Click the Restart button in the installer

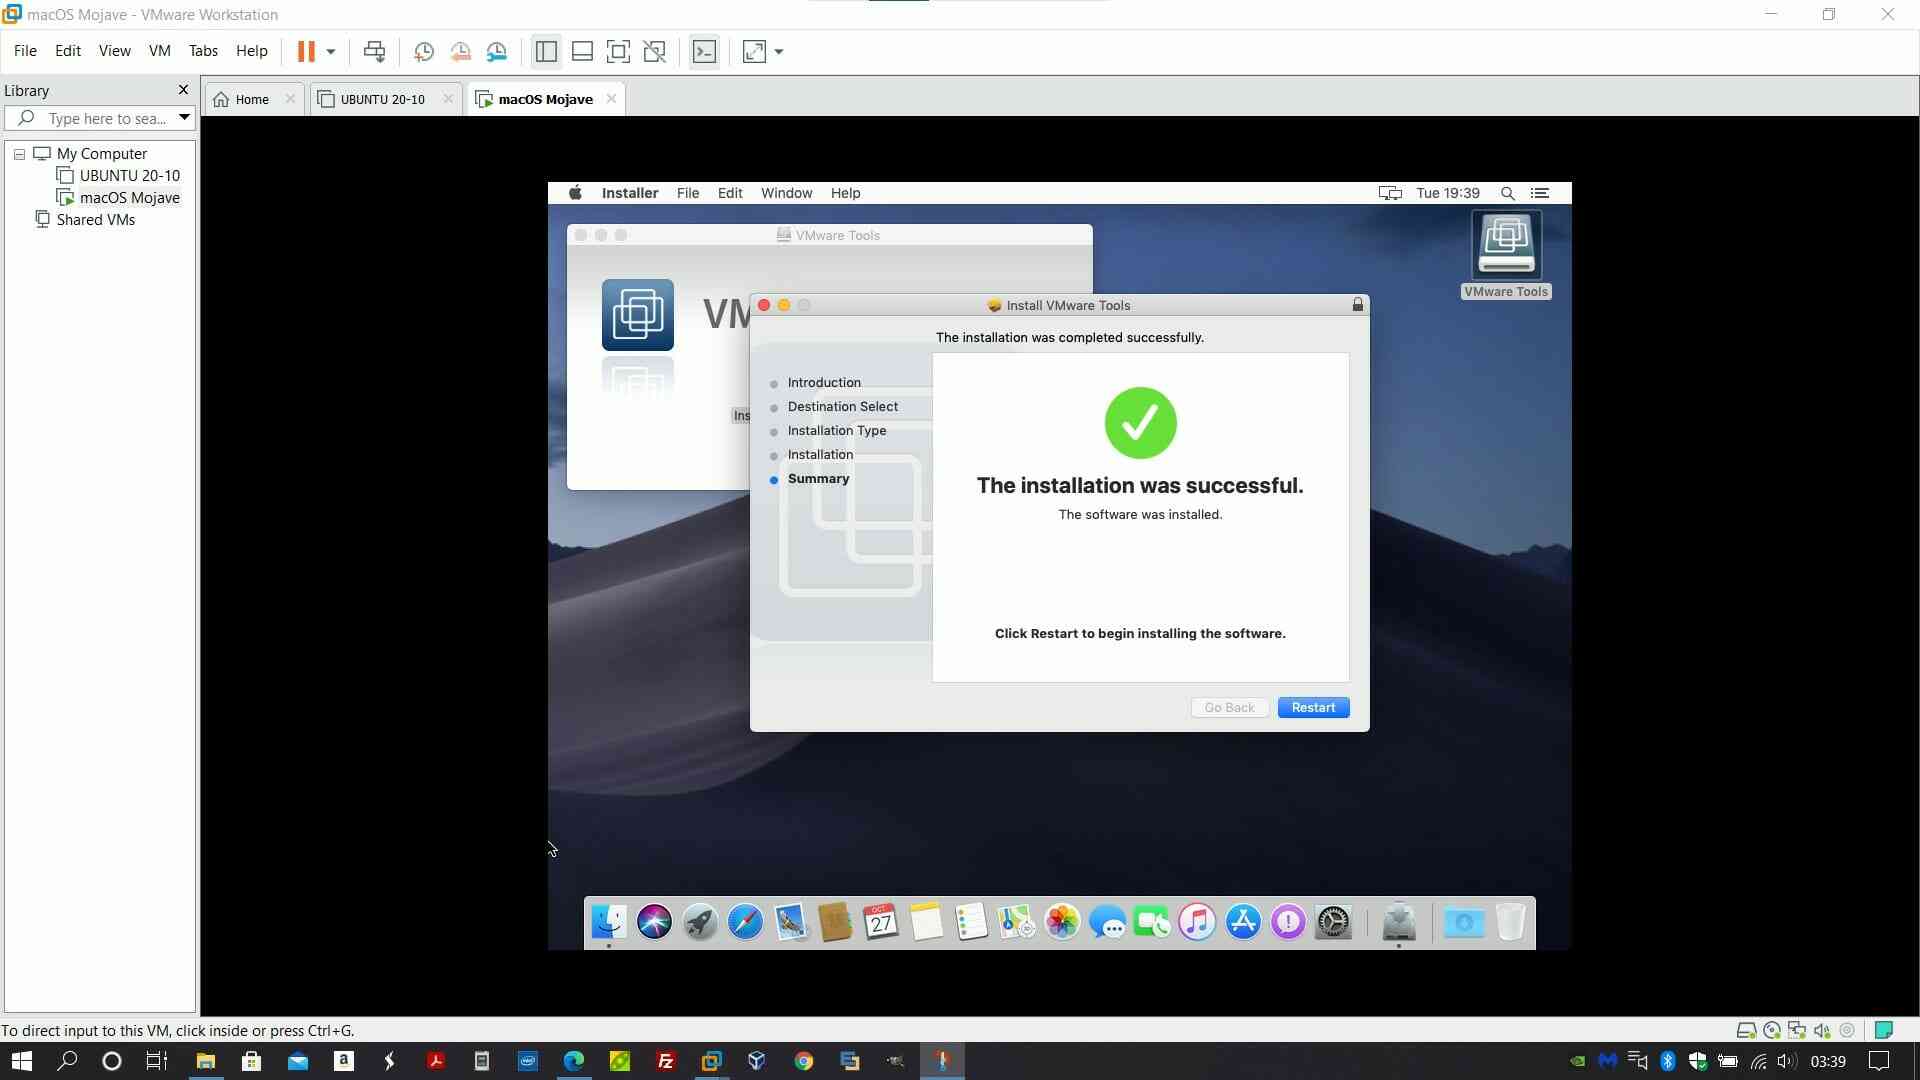(1313, 707)
